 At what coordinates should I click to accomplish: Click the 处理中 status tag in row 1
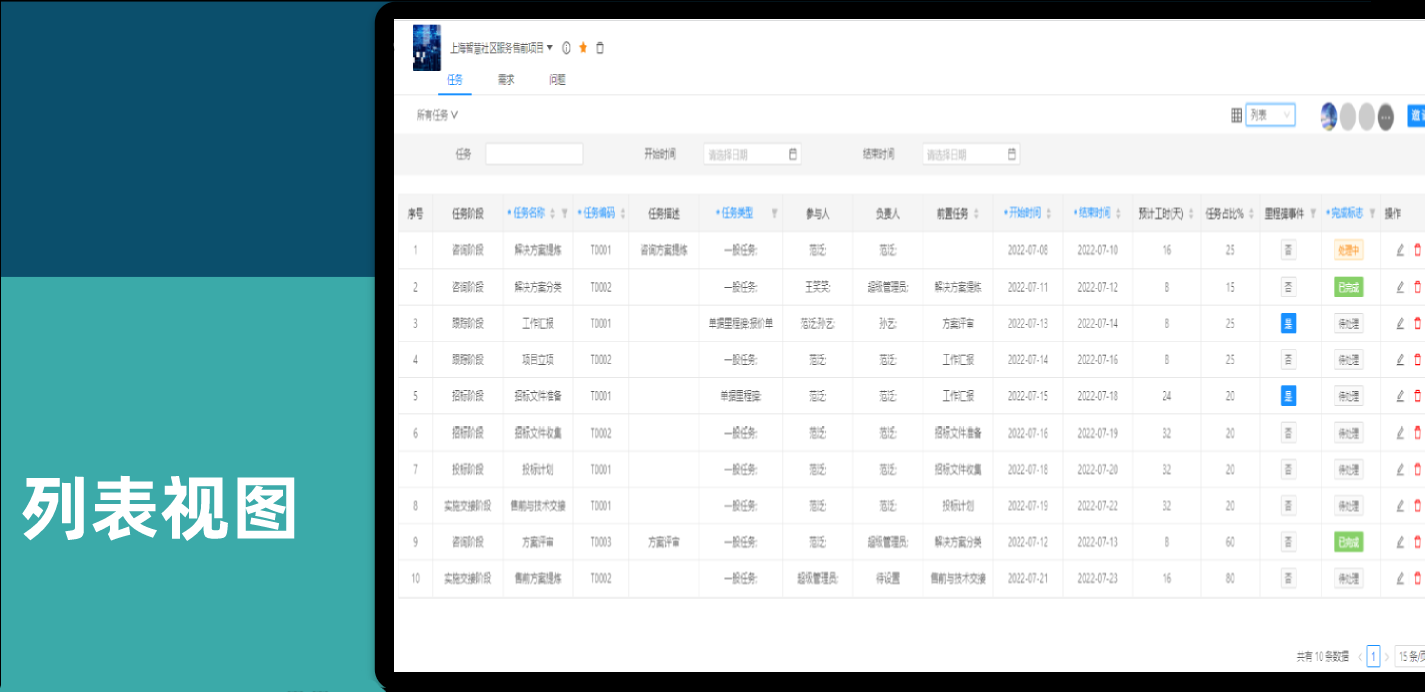[x=1348, y=250]
